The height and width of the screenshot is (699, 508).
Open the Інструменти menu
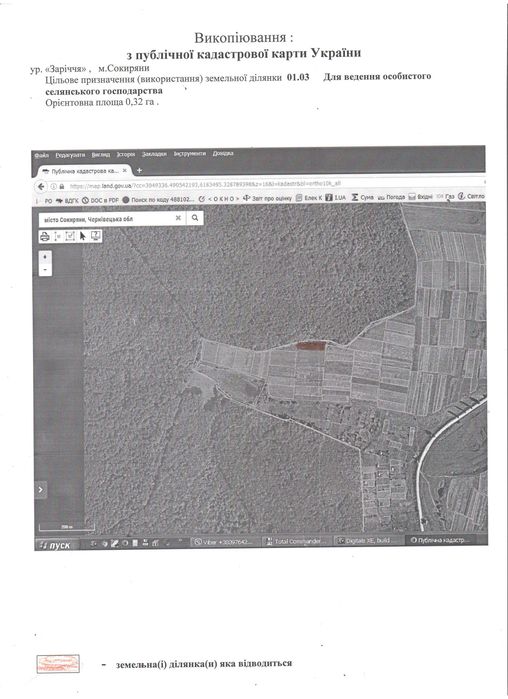(x=190, y=153)
